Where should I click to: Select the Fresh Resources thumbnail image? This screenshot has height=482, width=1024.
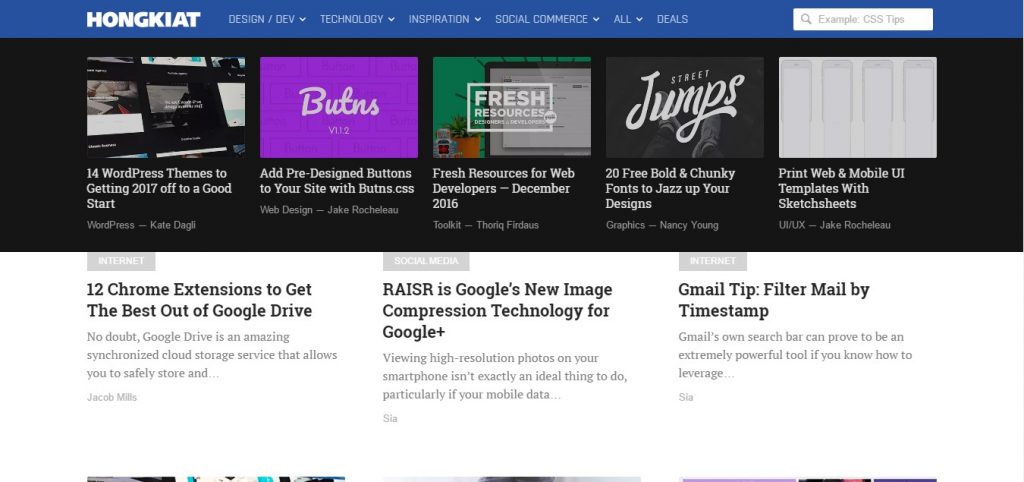click(511, 107)
